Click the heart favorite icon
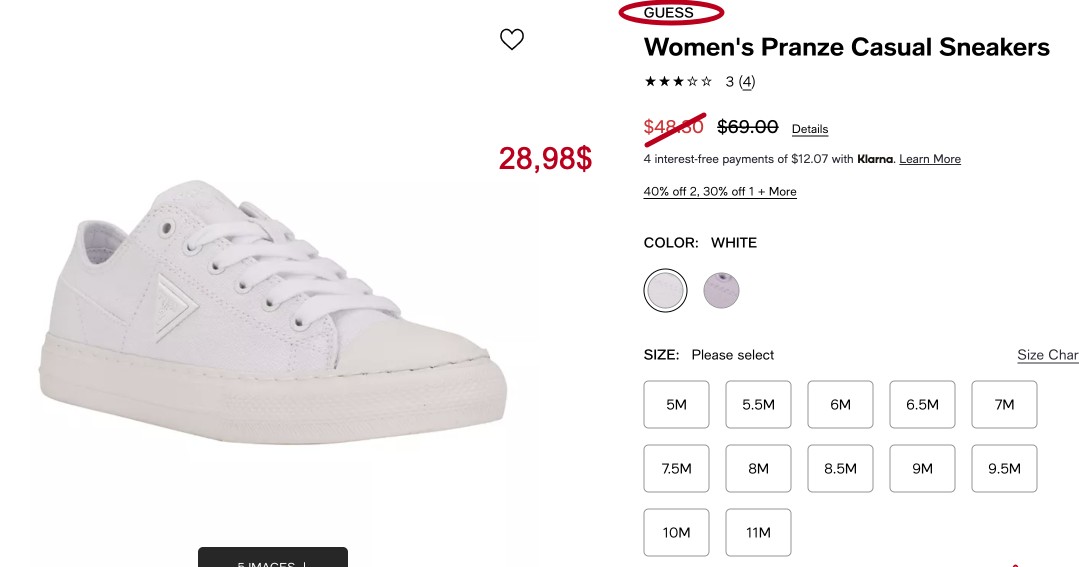 512,40
